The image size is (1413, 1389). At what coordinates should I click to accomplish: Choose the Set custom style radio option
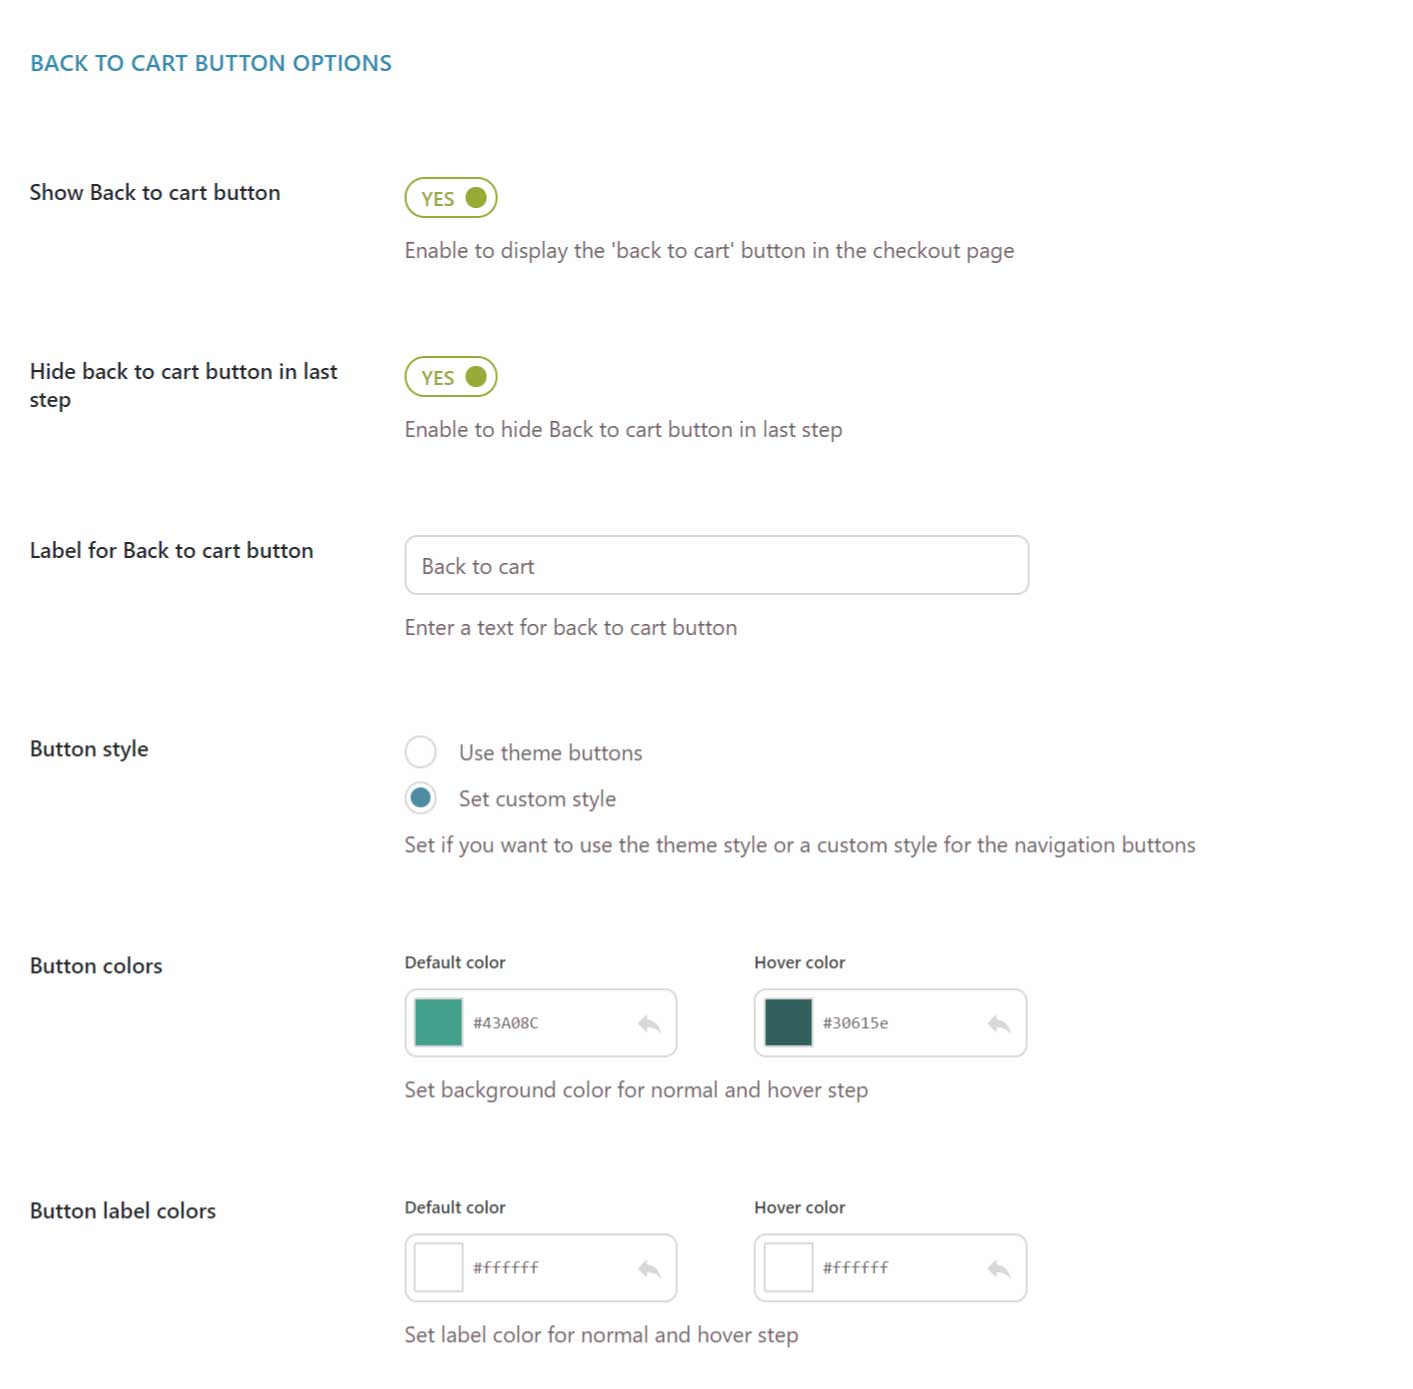[x=421, y=798]
